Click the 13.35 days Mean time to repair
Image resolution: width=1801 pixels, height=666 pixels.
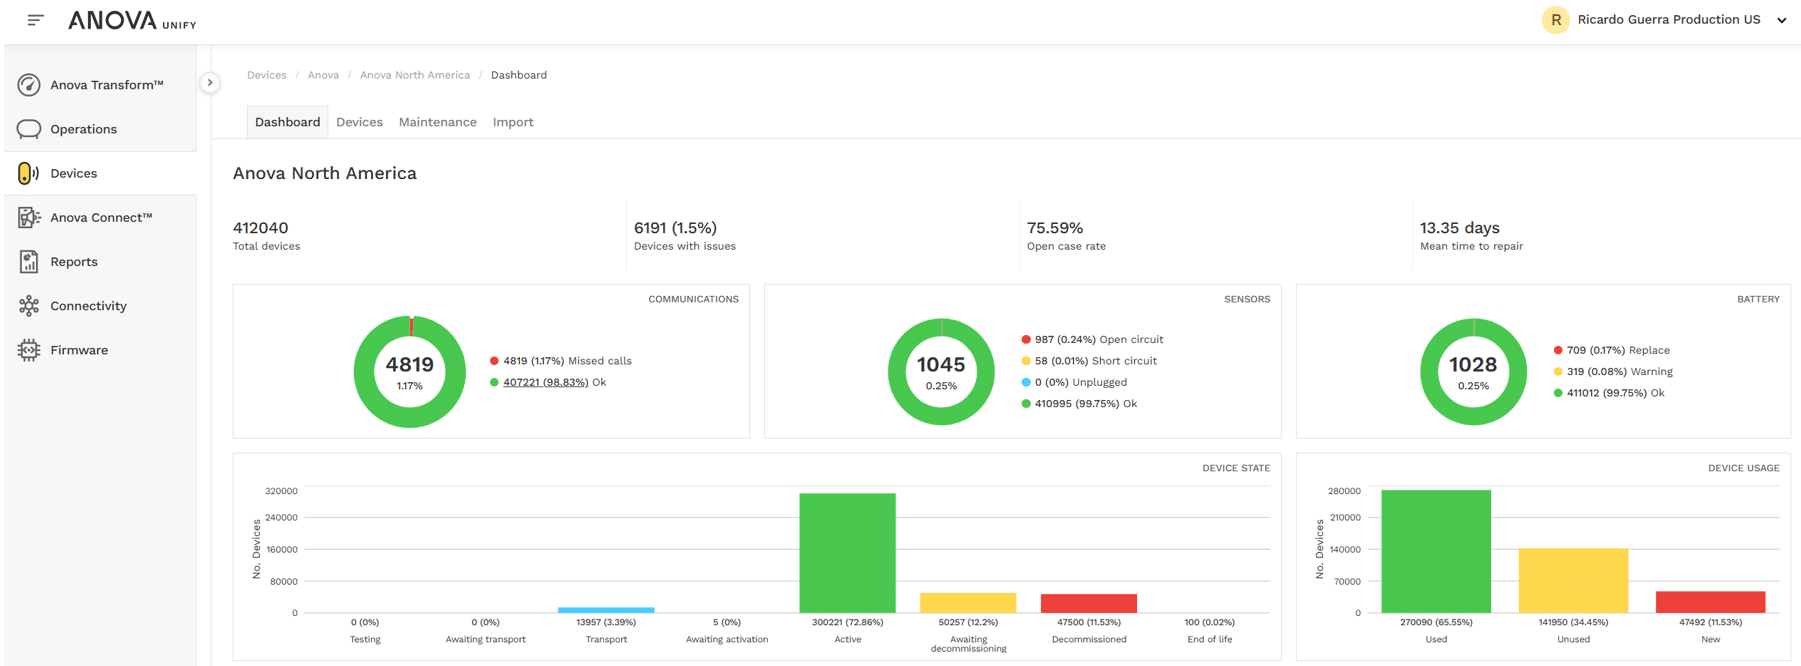tap(1460, 228)
